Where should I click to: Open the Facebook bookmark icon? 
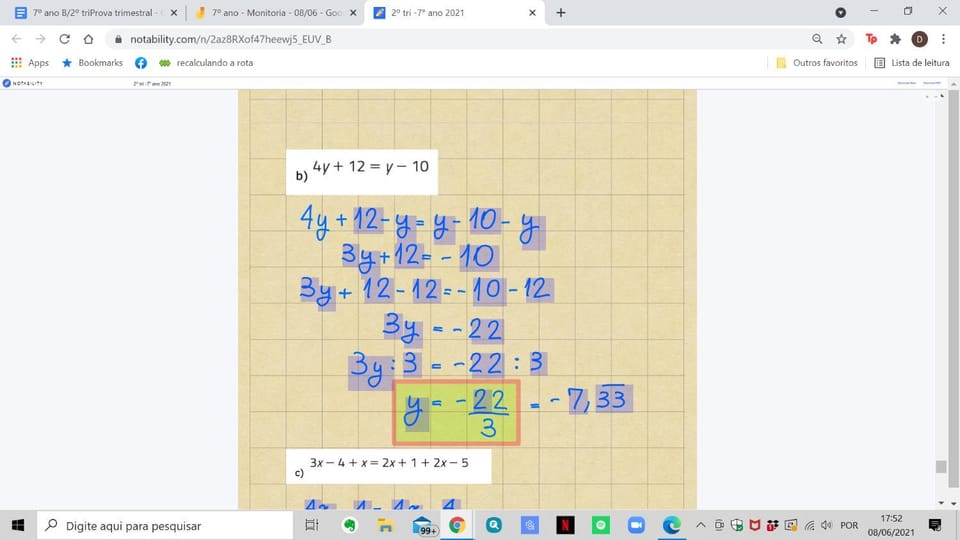141,62
